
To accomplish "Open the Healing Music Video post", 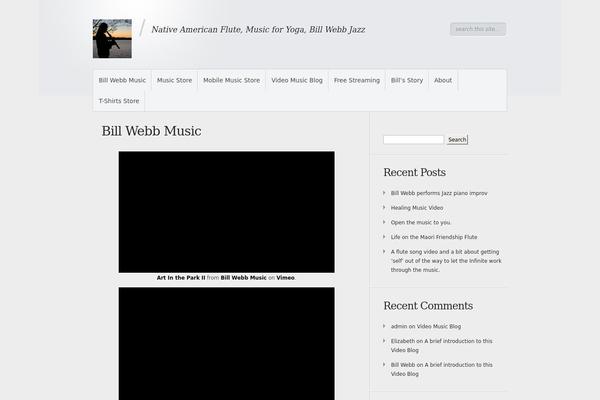I will pos(417,208).
